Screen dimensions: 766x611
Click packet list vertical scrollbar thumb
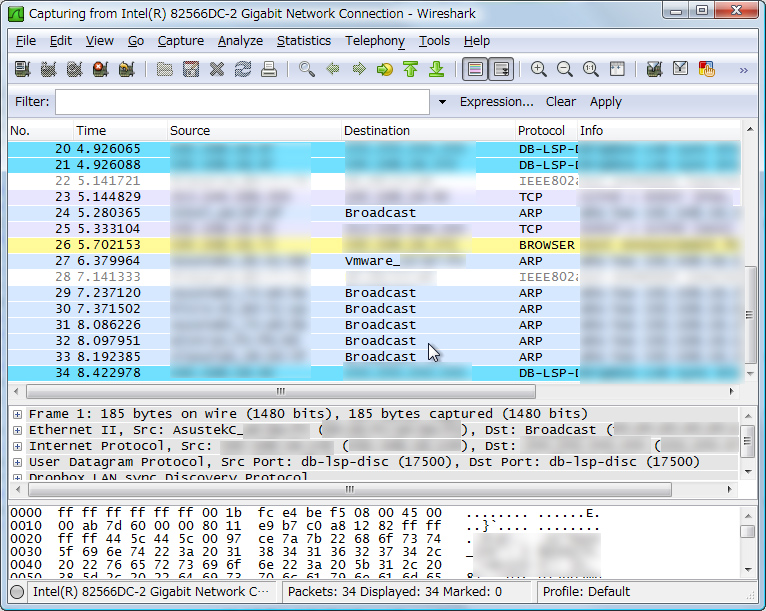pyautogui.click(x=749, y=315)
